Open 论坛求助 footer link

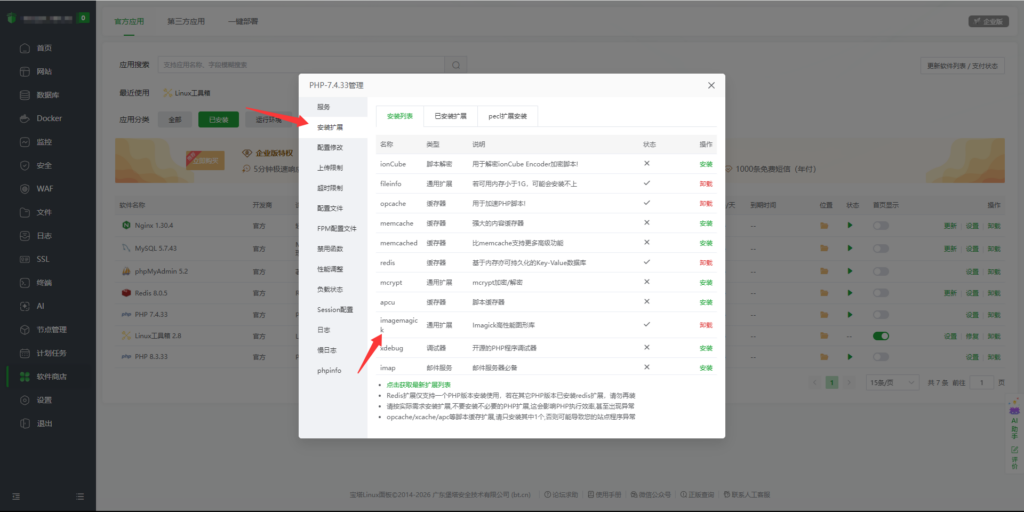click(561, 494)
